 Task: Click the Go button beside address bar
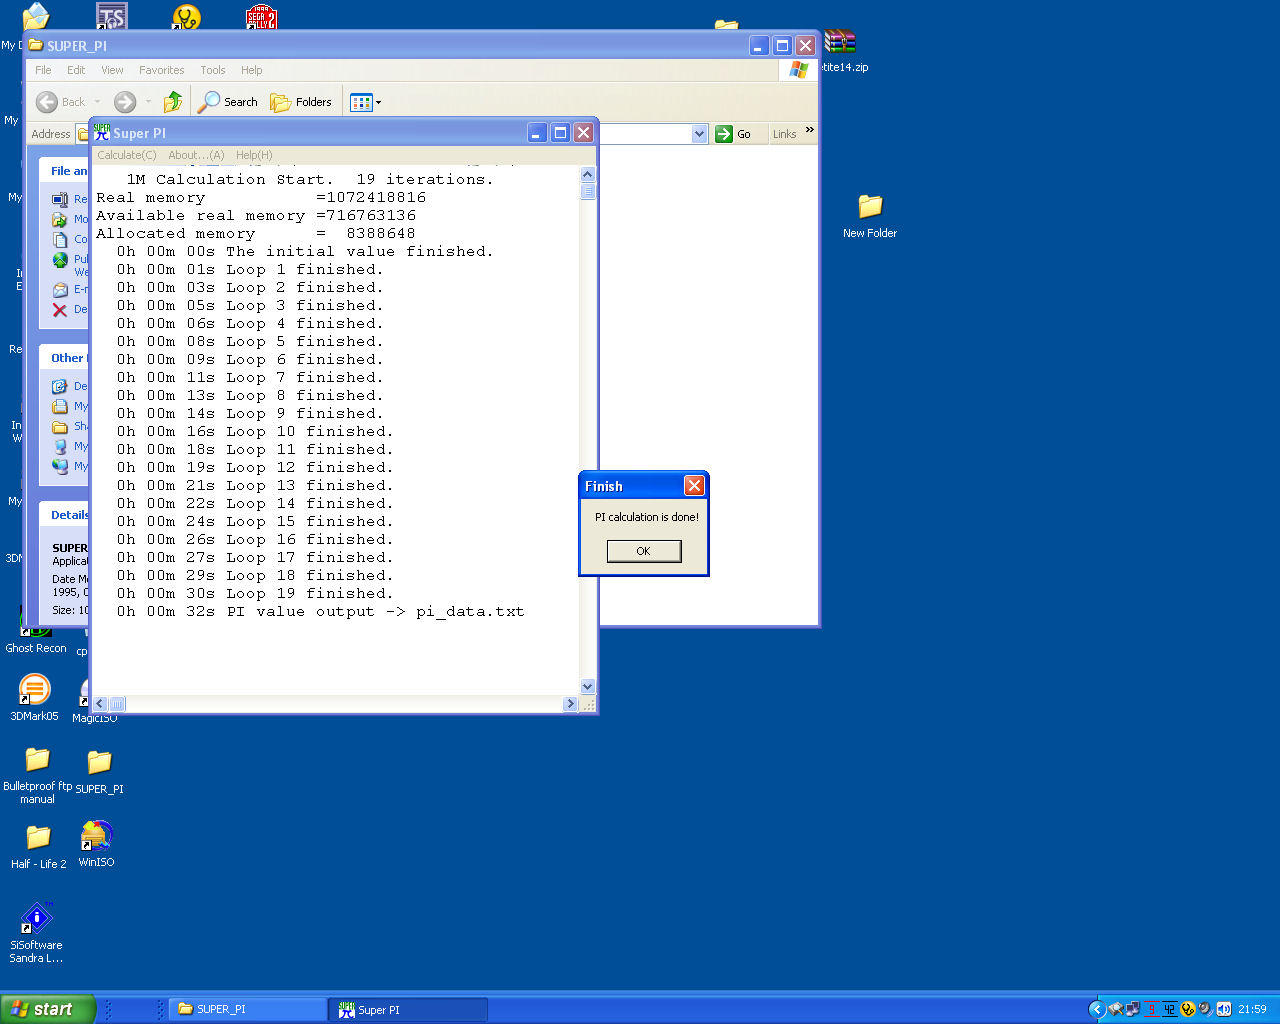click(x=734, y=134)
